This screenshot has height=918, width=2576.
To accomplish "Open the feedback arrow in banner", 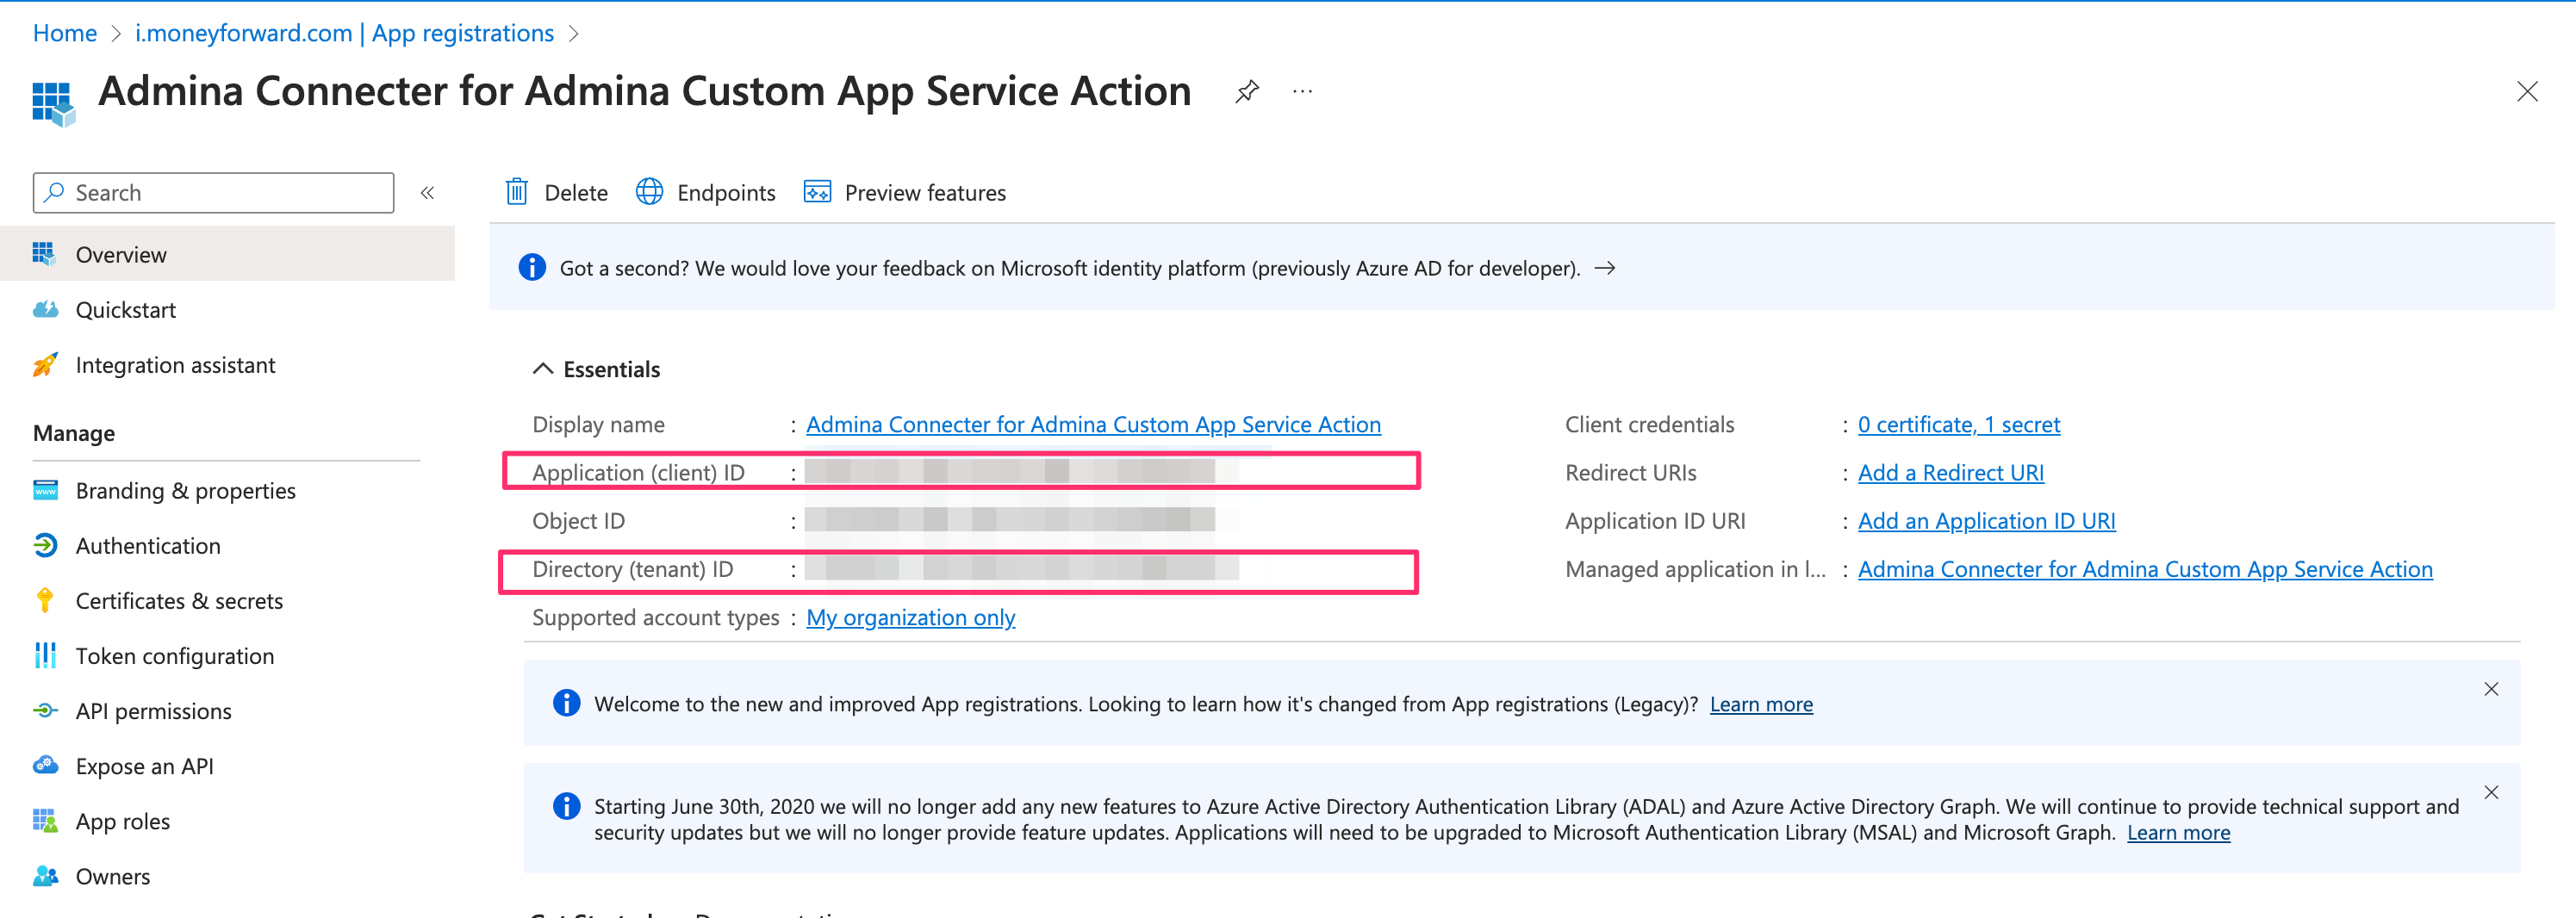I will (1604, 268).
